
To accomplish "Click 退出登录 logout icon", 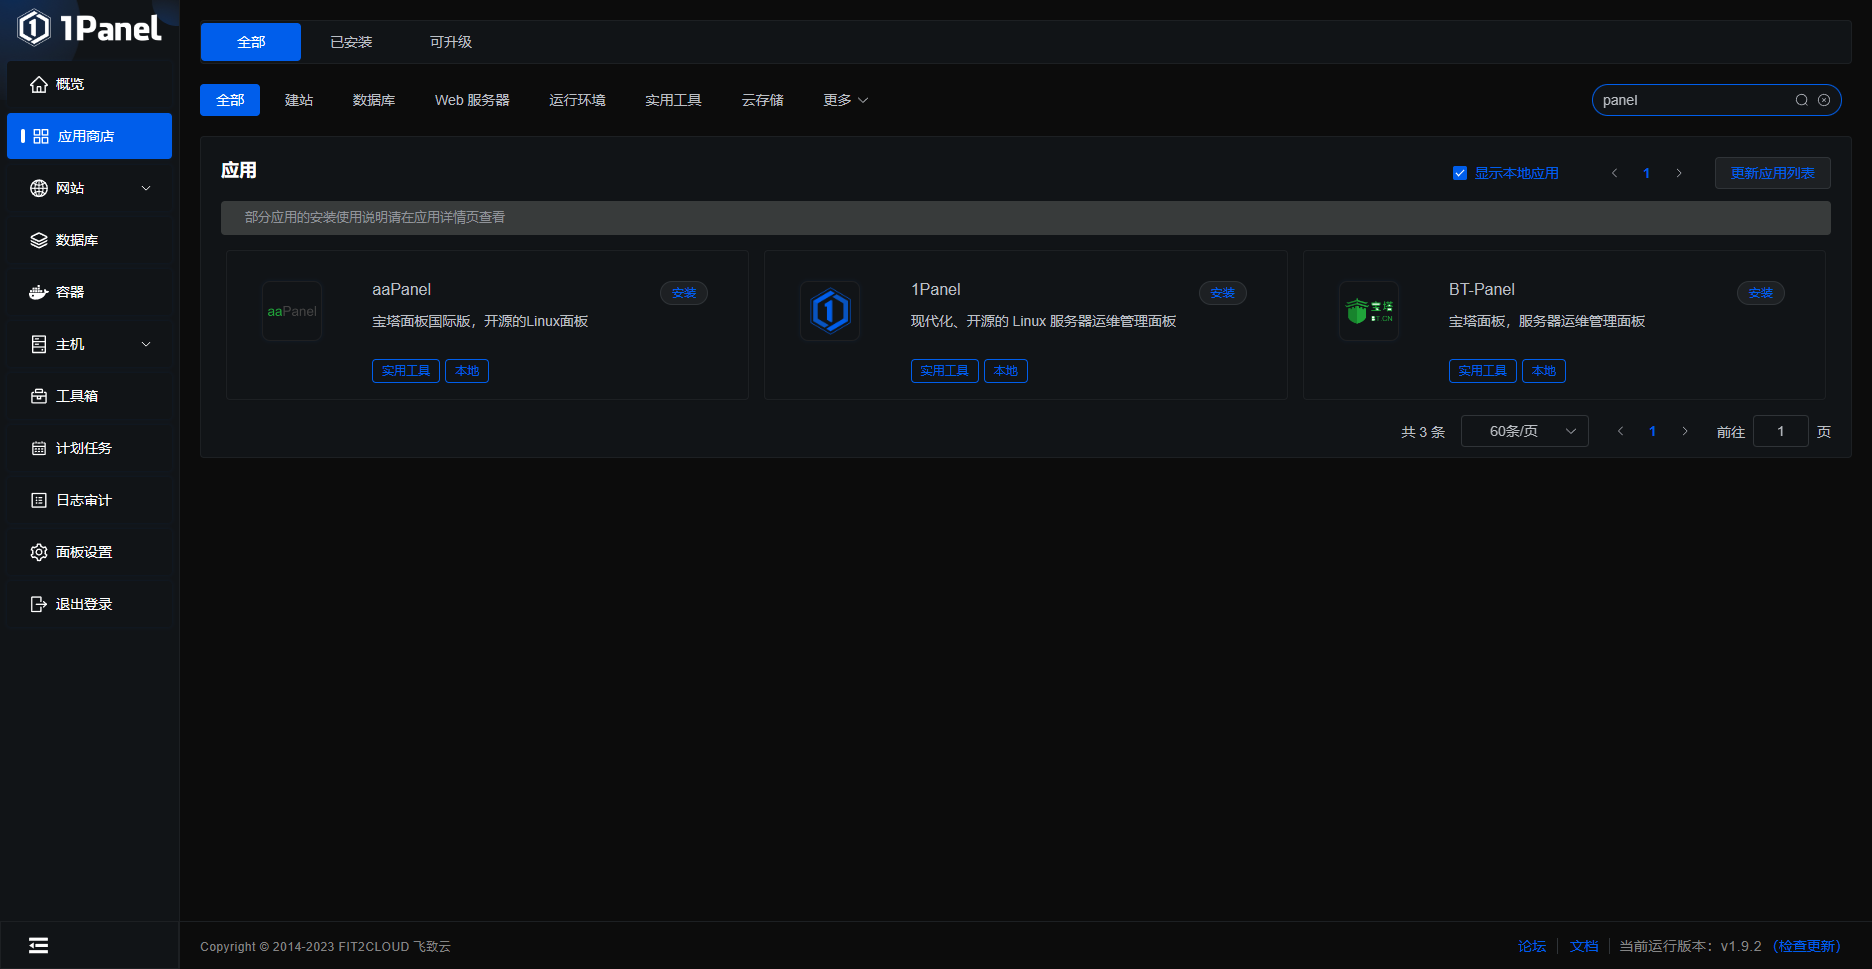I will [x=39, y=604].
